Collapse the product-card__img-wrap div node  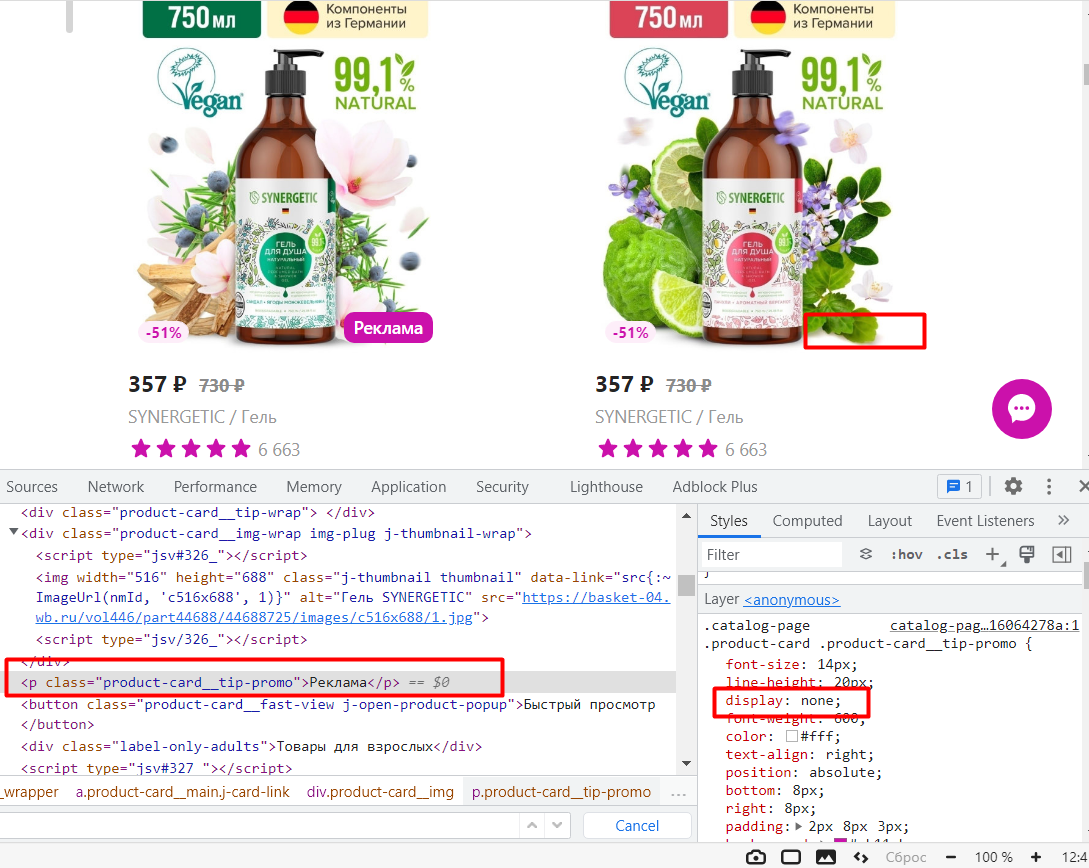[x=13, y=533]
